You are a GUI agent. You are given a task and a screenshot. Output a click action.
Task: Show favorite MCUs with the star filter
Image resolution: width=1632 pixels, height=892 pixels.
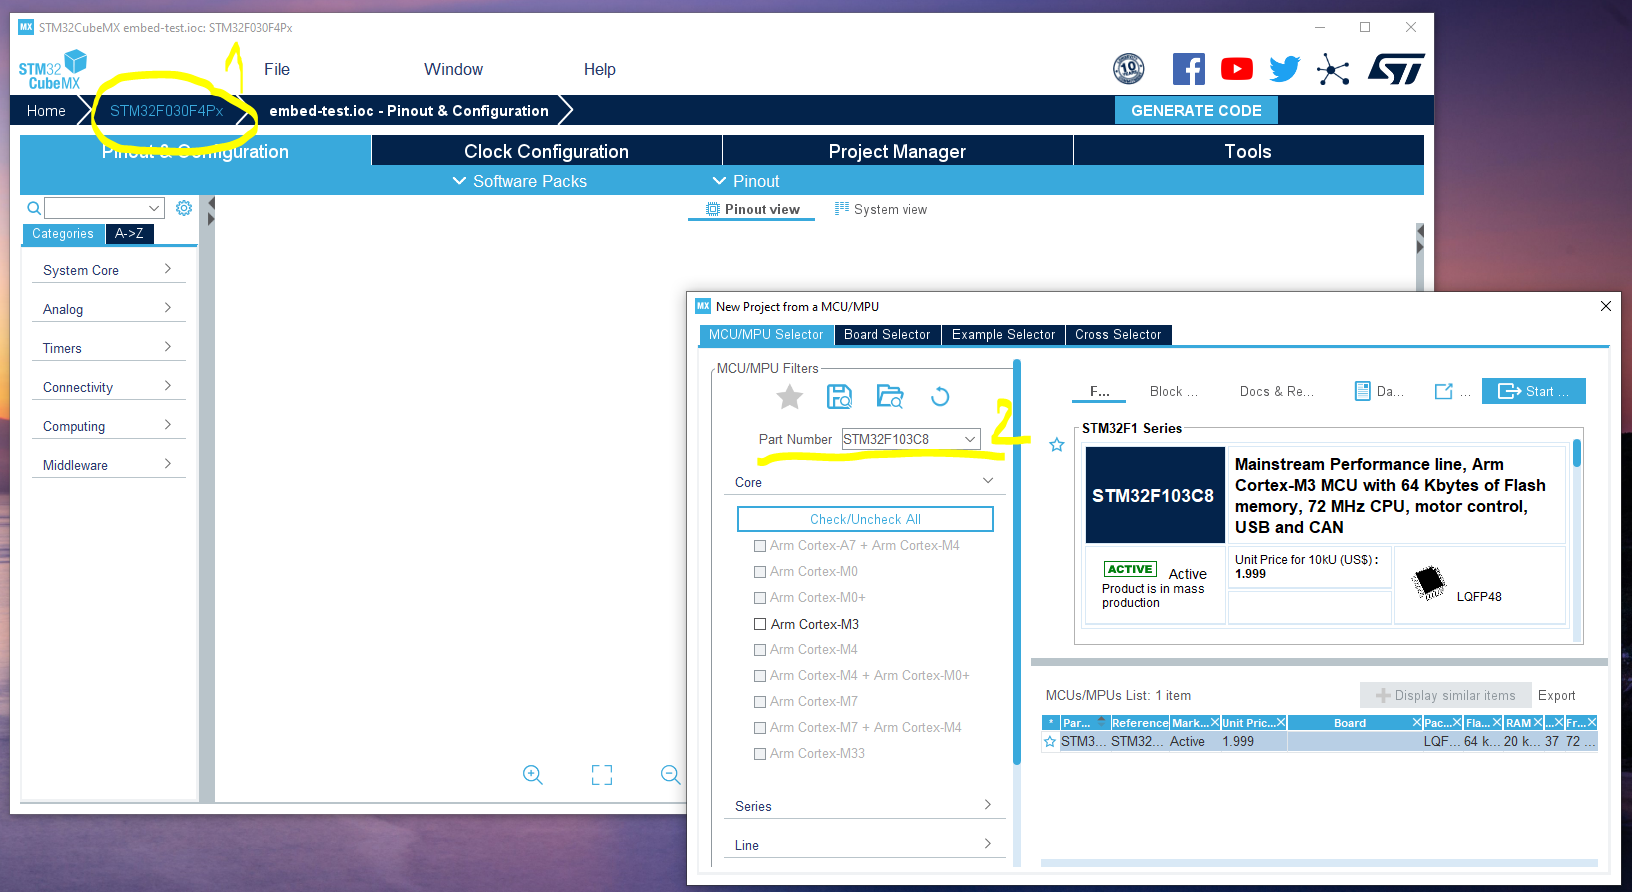pos(790,397)
